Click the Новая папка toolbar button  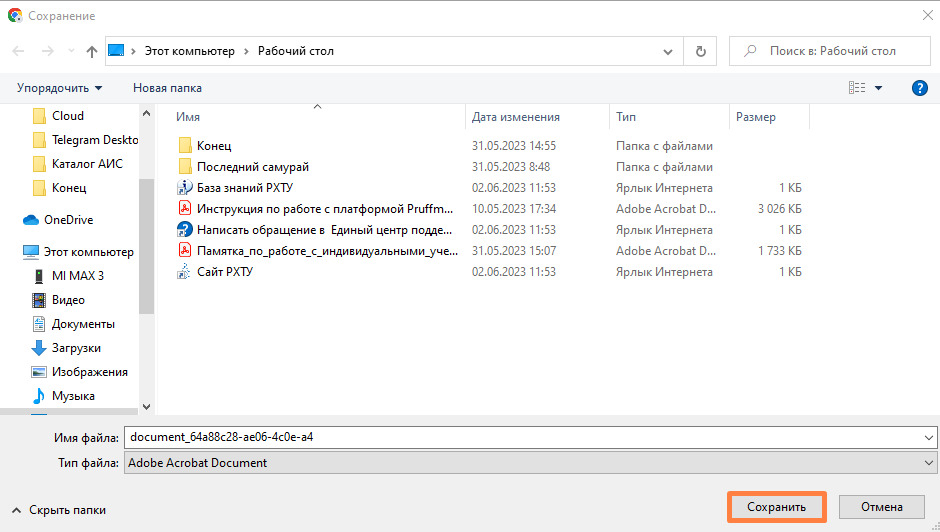[167, 88]
